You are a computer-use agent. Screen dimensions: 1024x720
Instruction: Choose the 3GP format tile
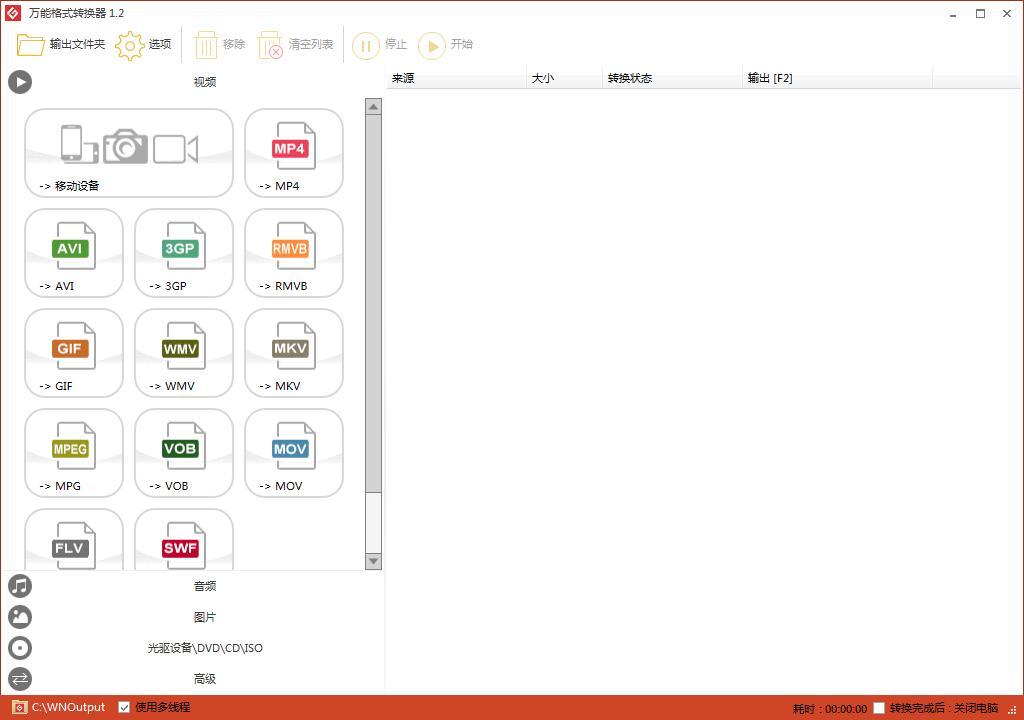pyautogui.click(x=183, y=252)
